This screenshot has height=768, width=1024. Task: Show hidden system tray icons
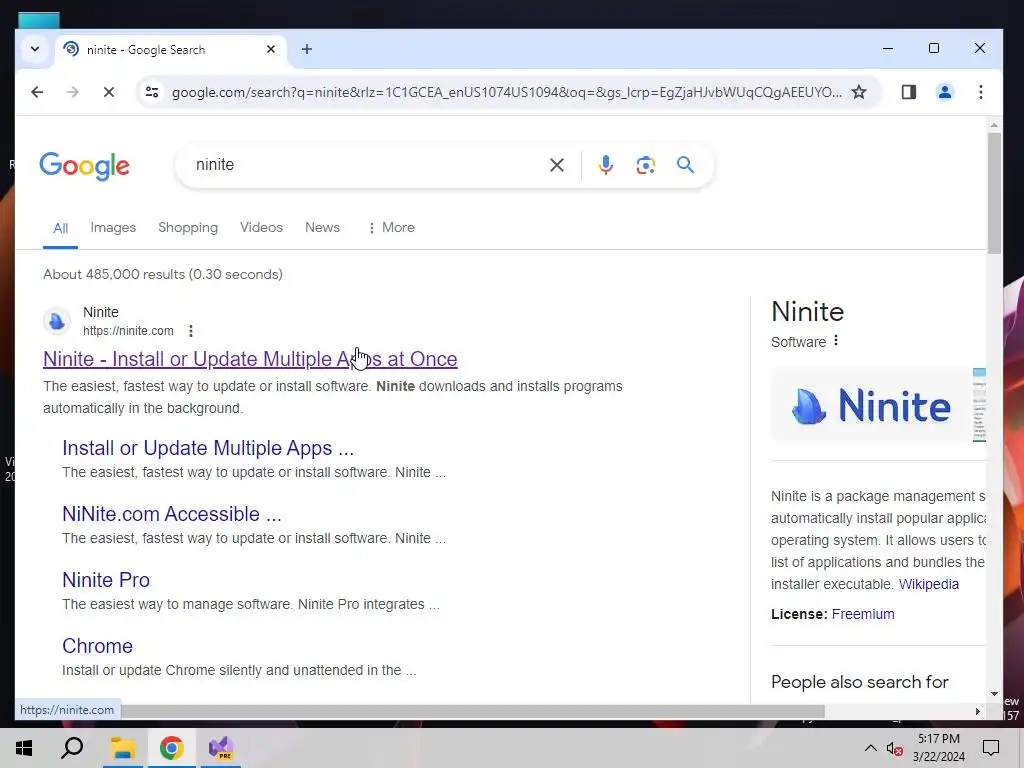[x=871, y=748]
